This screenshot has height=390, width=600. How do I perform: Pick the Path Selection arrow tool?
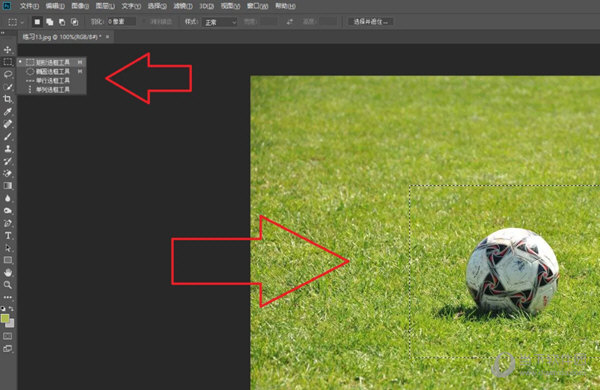coord(8,248)
